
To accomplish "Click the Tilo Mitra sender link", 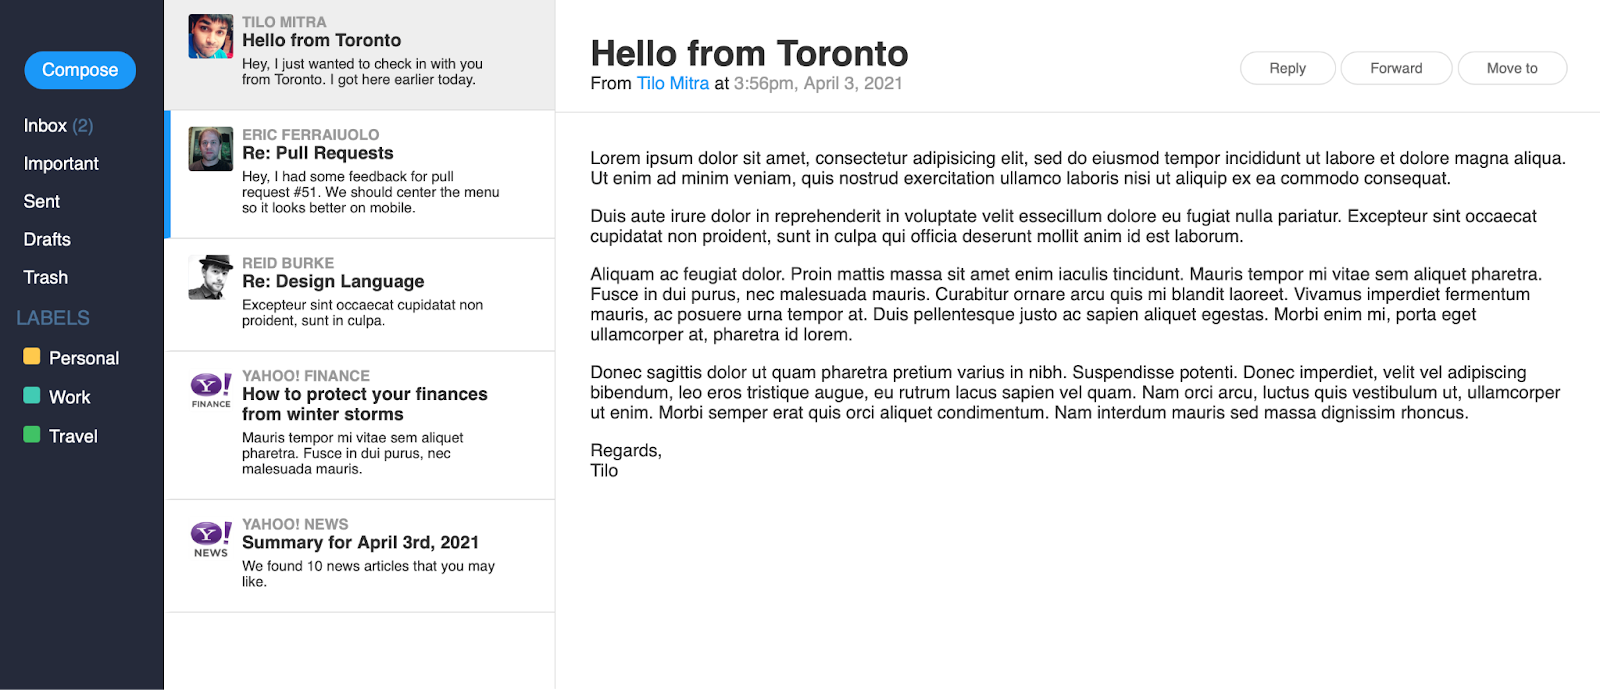I will (673, 84).
